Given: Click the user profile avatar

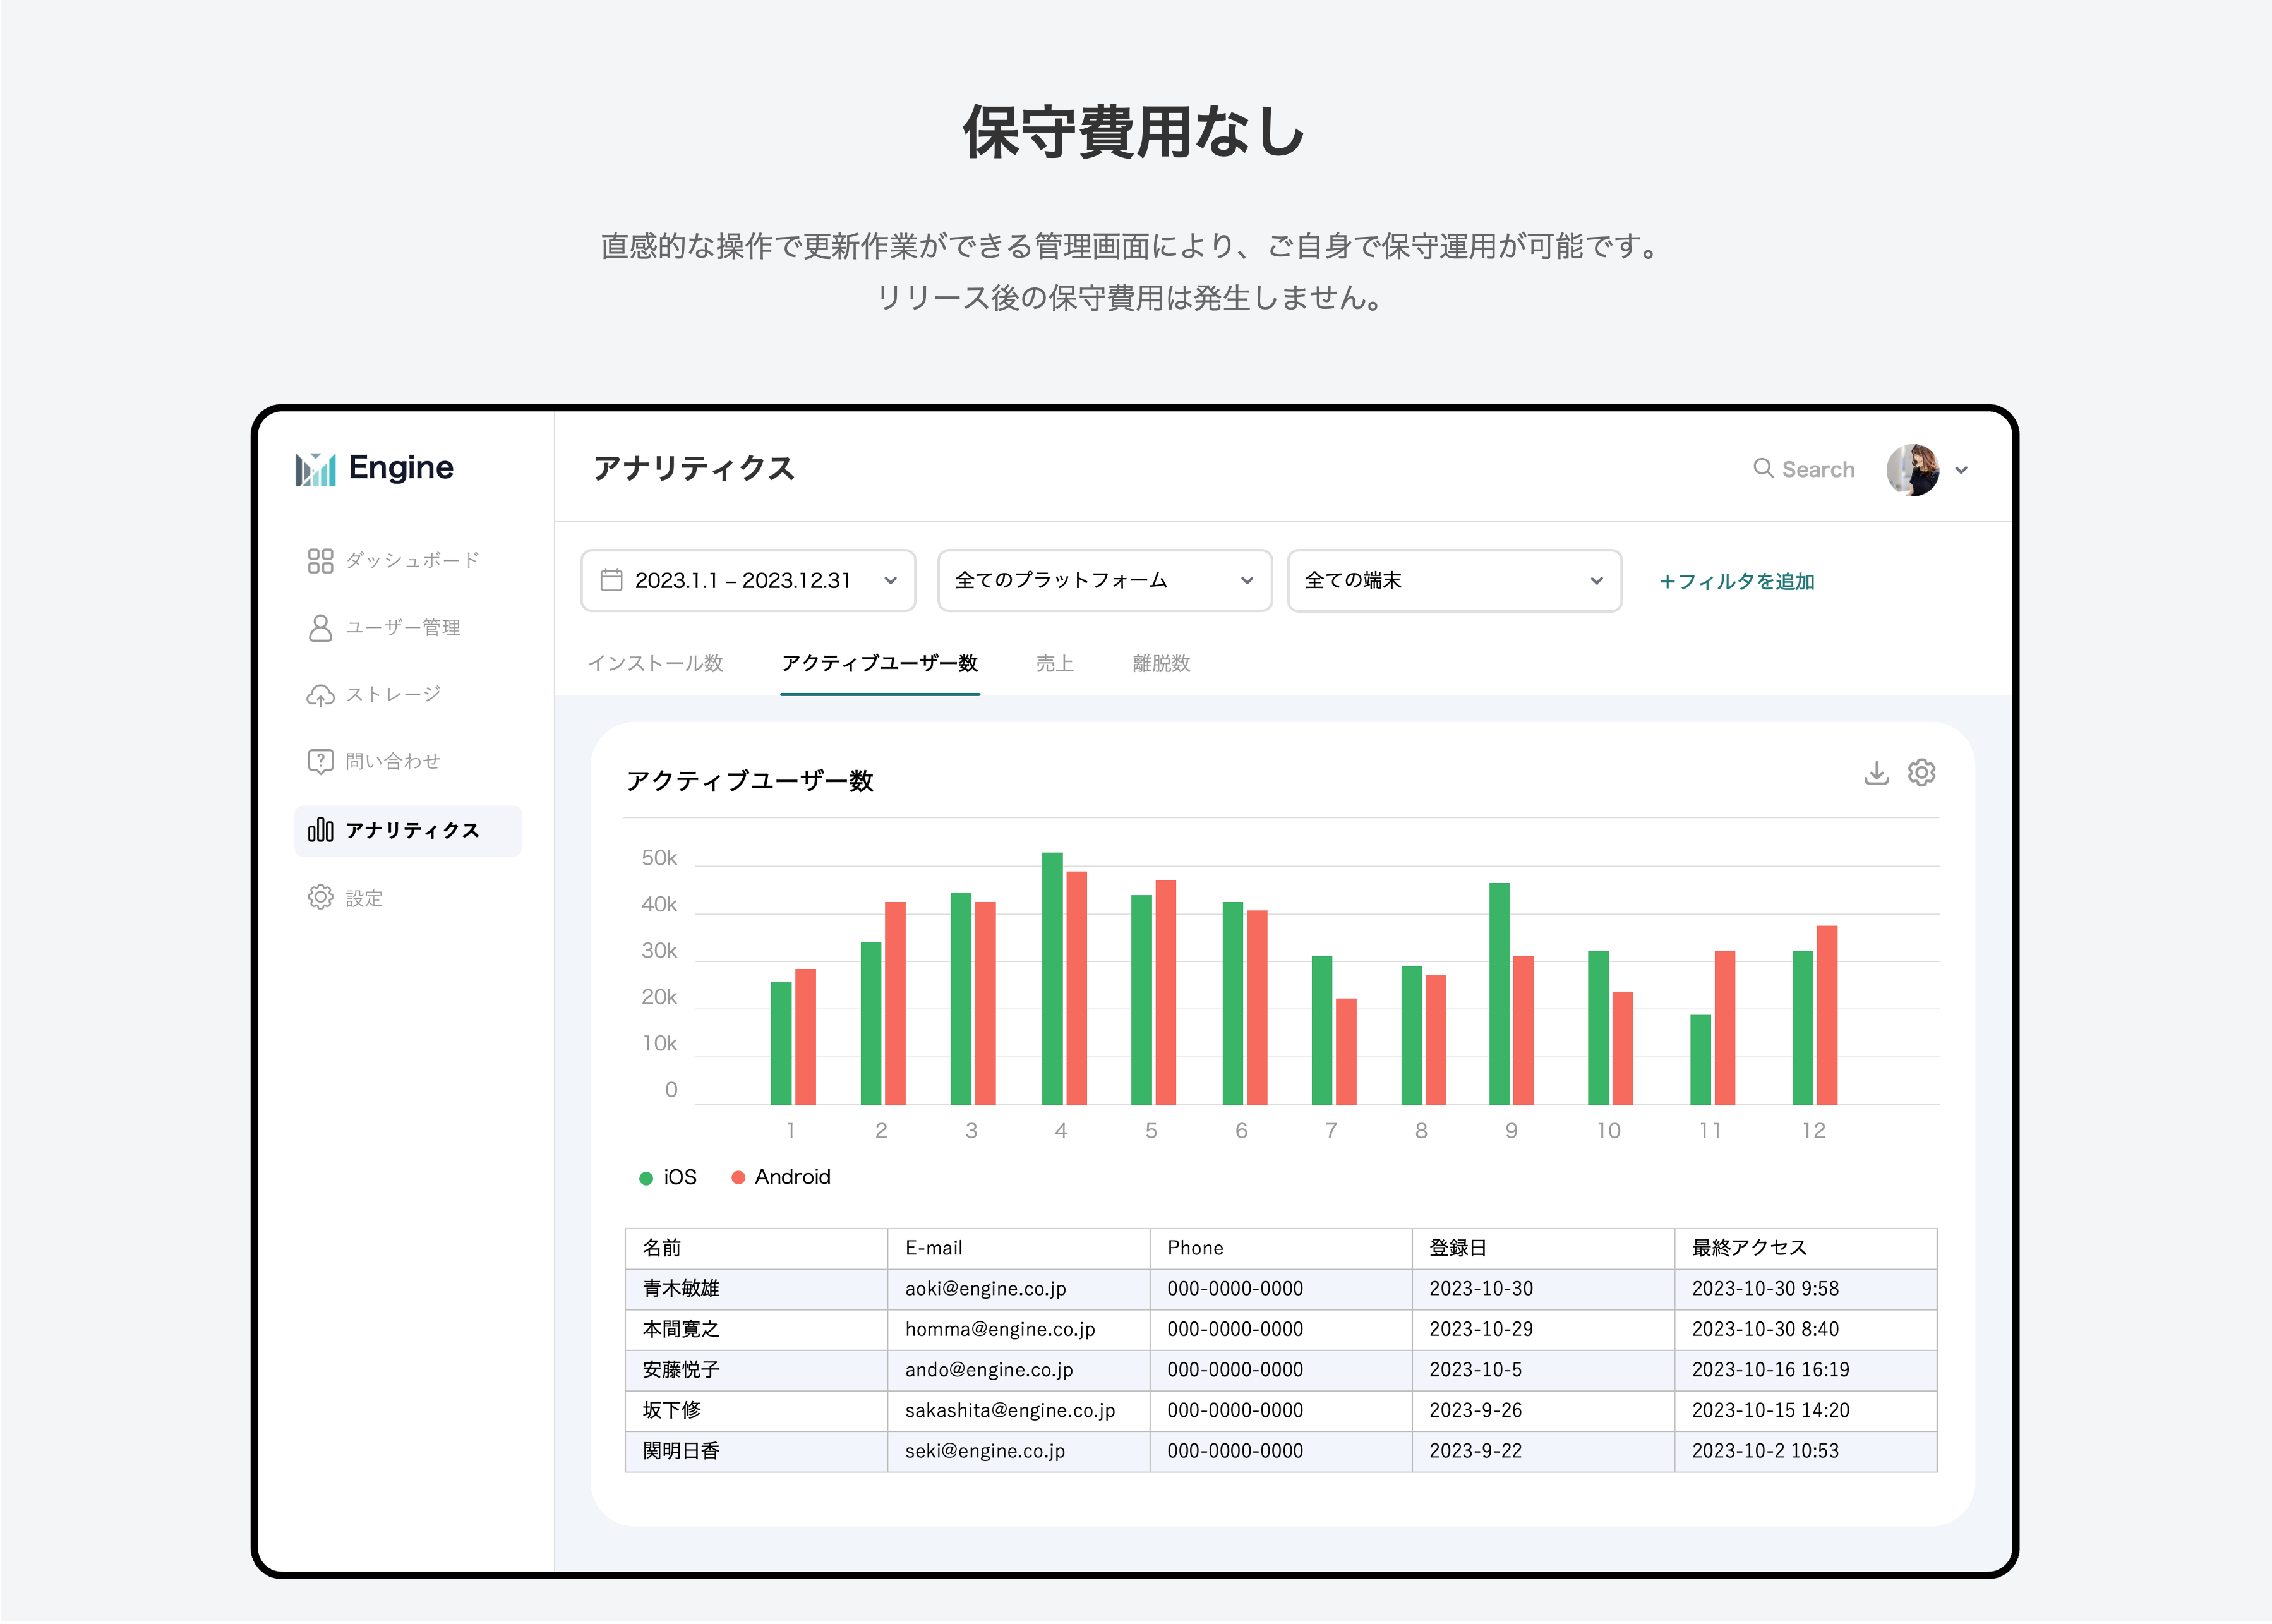Looking at the screenshot, I should [x=1912, y=470].
